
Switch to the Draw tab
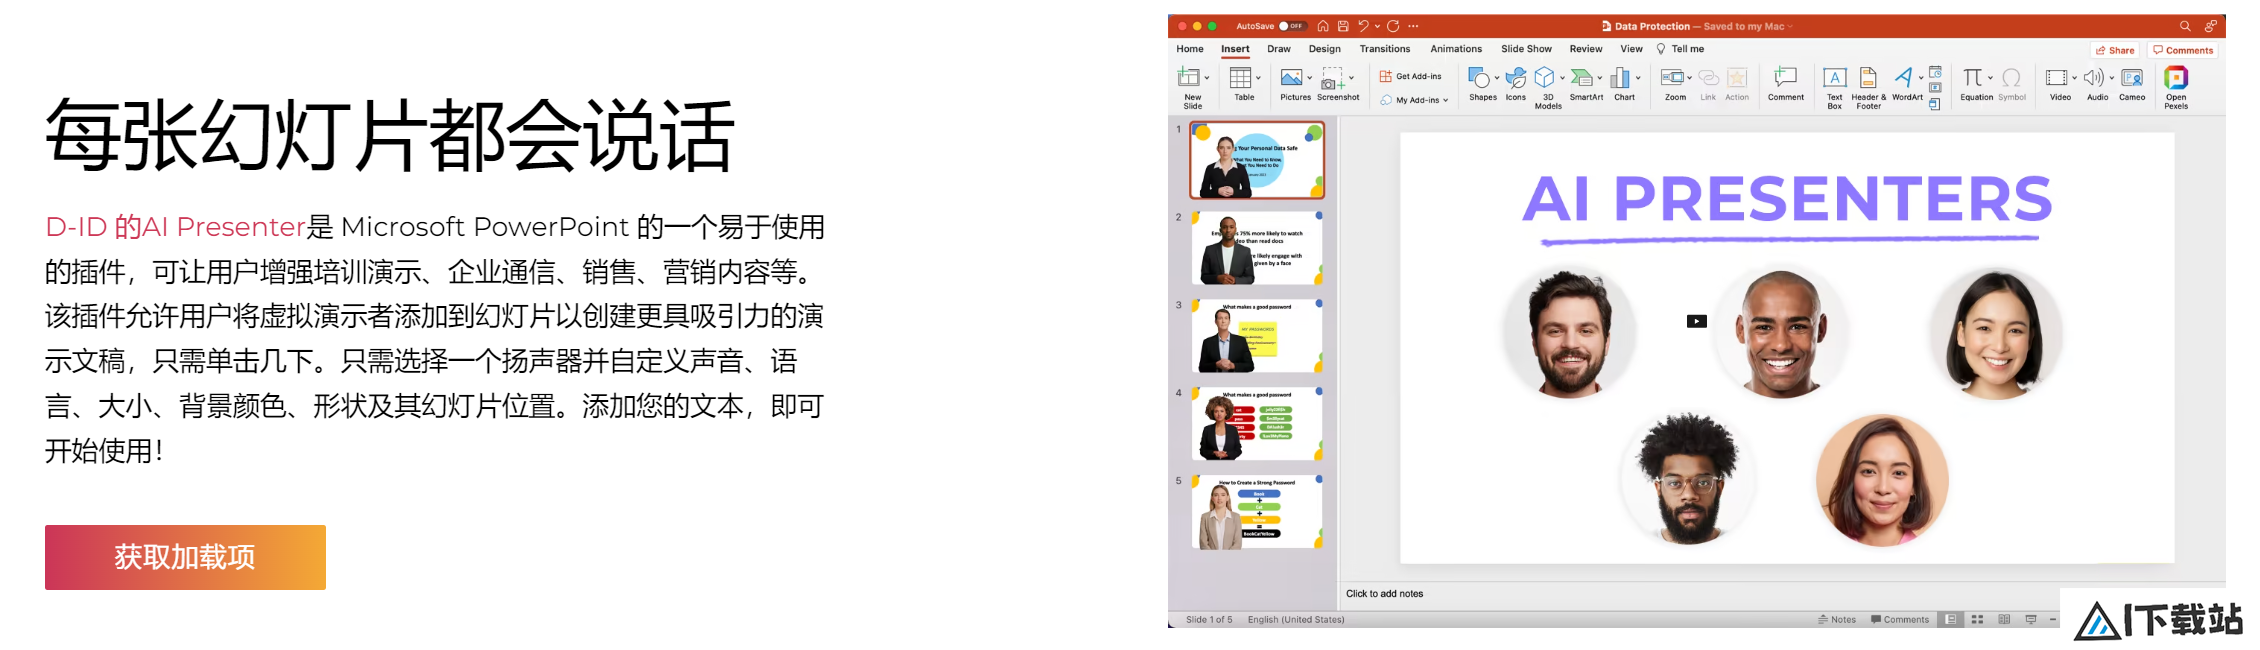click(x=1279, y=49)
